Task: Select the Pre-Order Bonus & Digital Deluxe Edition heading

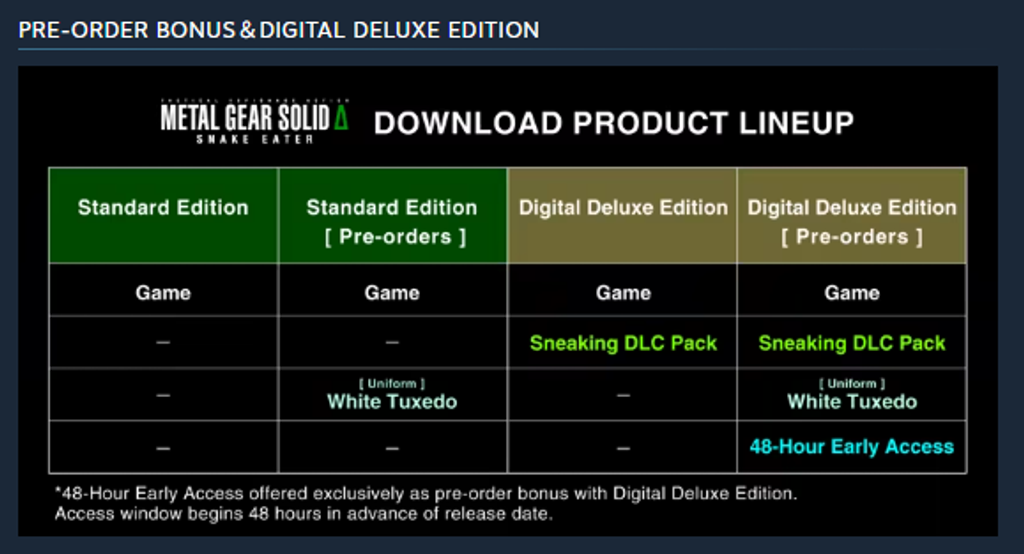Action: pyautogui.click(x=279, y=29)
